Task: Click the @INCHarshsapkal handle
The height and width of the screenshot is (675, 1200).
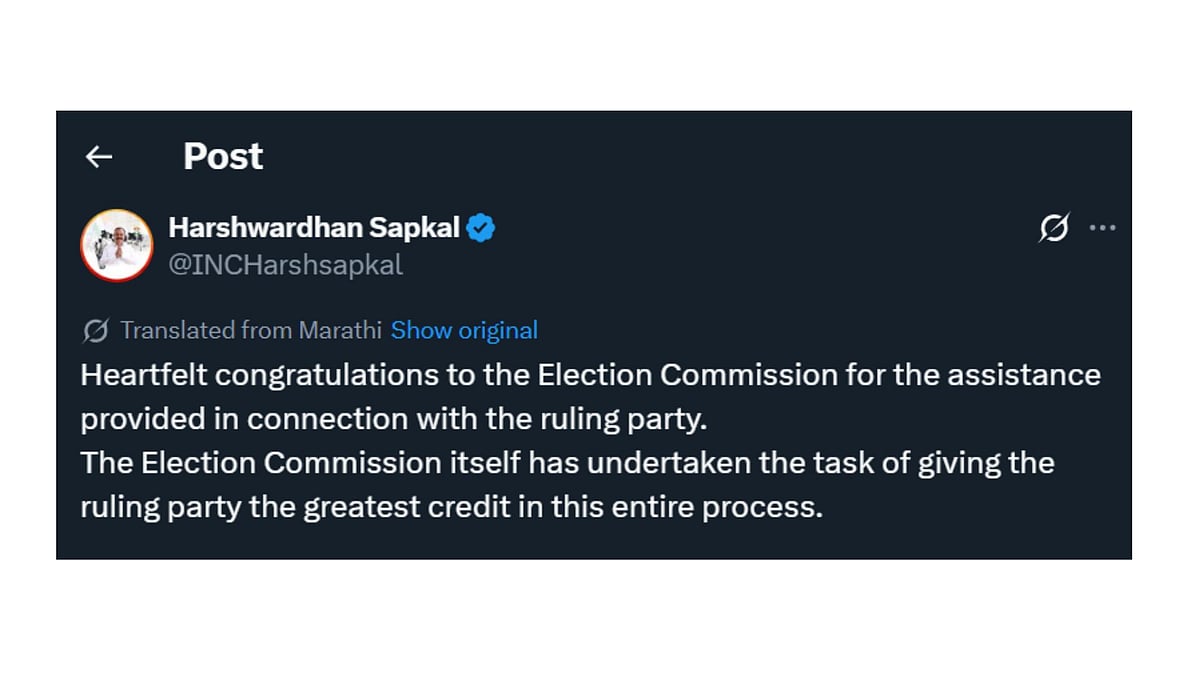Action: coord(285,265)
